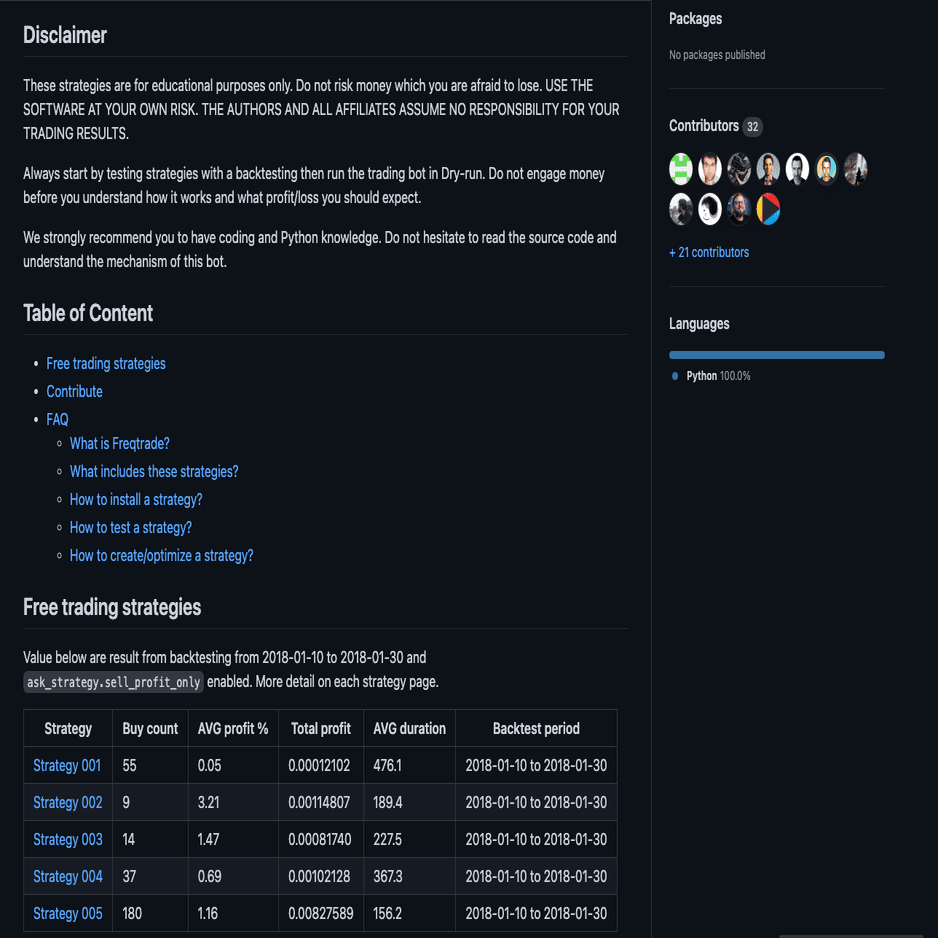Open the Contribute link

(x=74, y=391)
